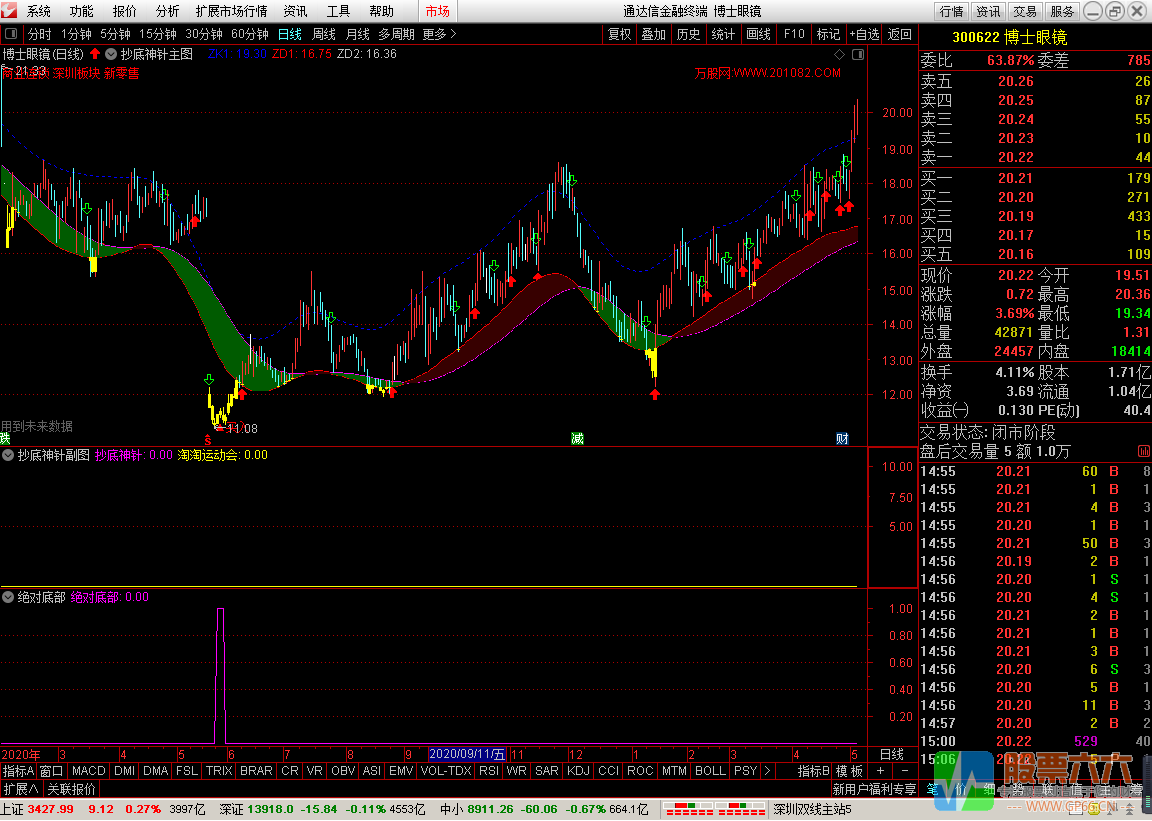1152x821 pixels.
Task: Click the 减 marker on the chart
Action: click(x=577, y=439)
